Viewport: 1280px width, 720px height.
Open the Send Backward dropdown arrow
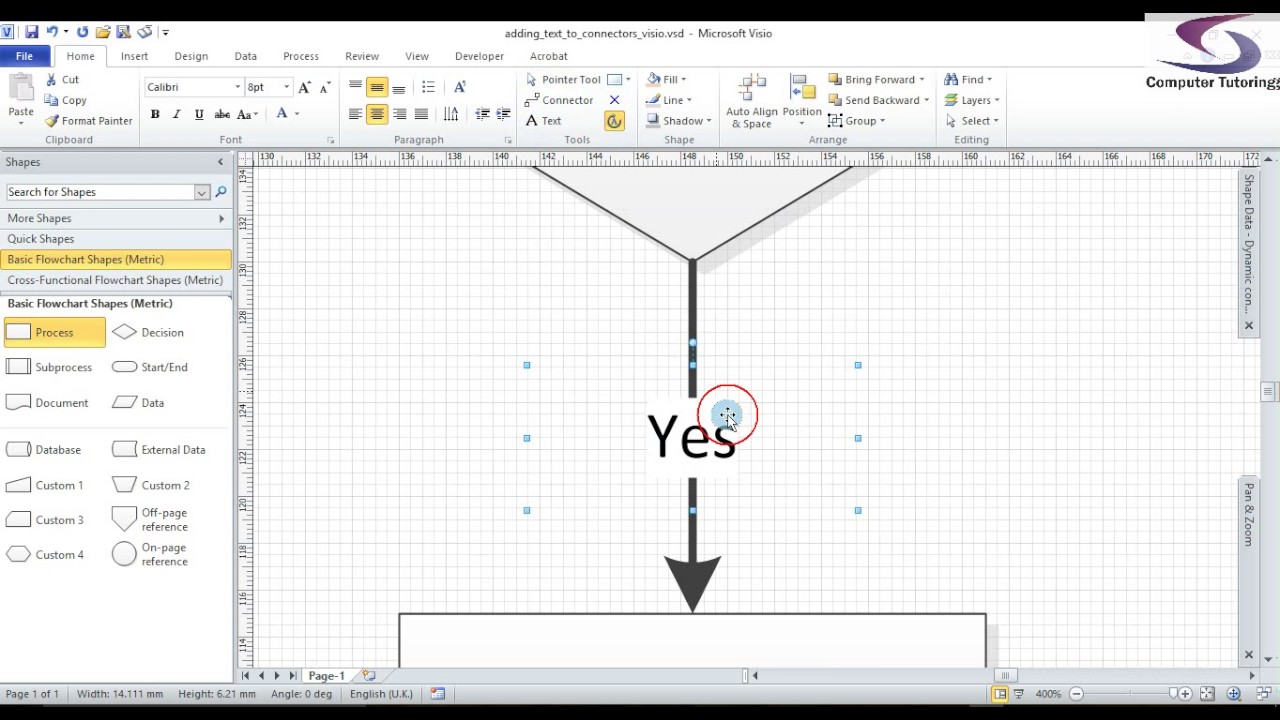pyautogui.click(x=926, y=100)
